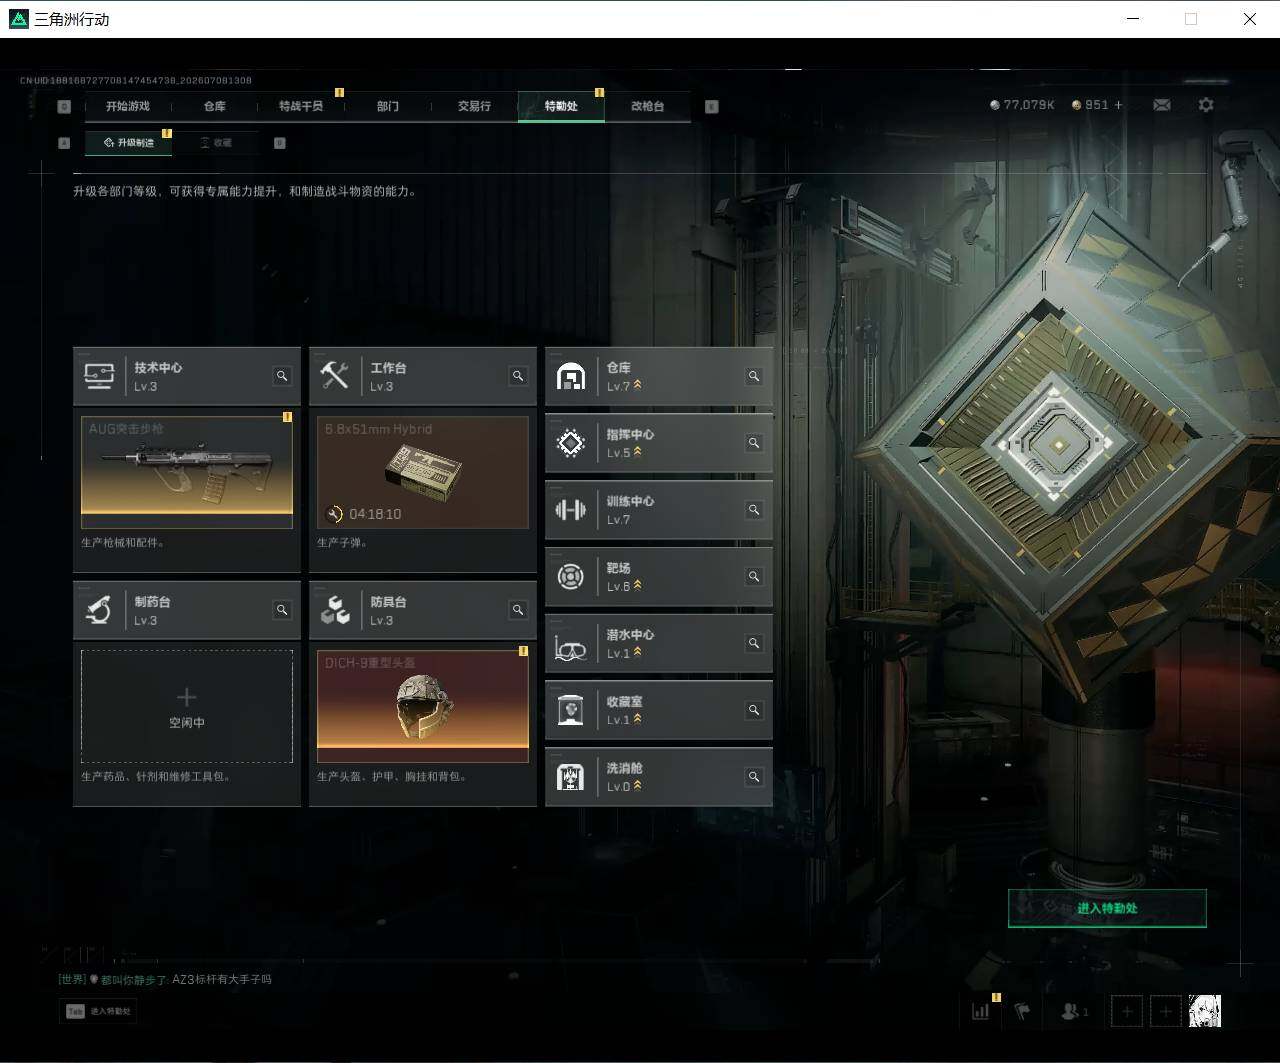Open the 改枪台 tab

coord(647,106)
